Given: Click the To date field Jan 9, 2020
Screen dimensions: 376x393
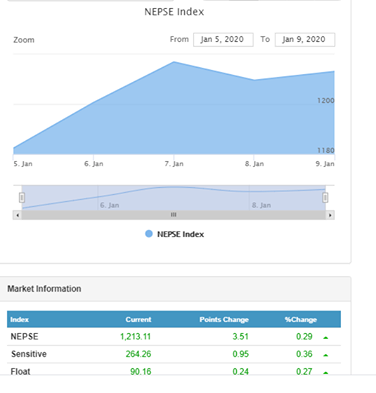Looking at the screenshot, I should point(305,40).
